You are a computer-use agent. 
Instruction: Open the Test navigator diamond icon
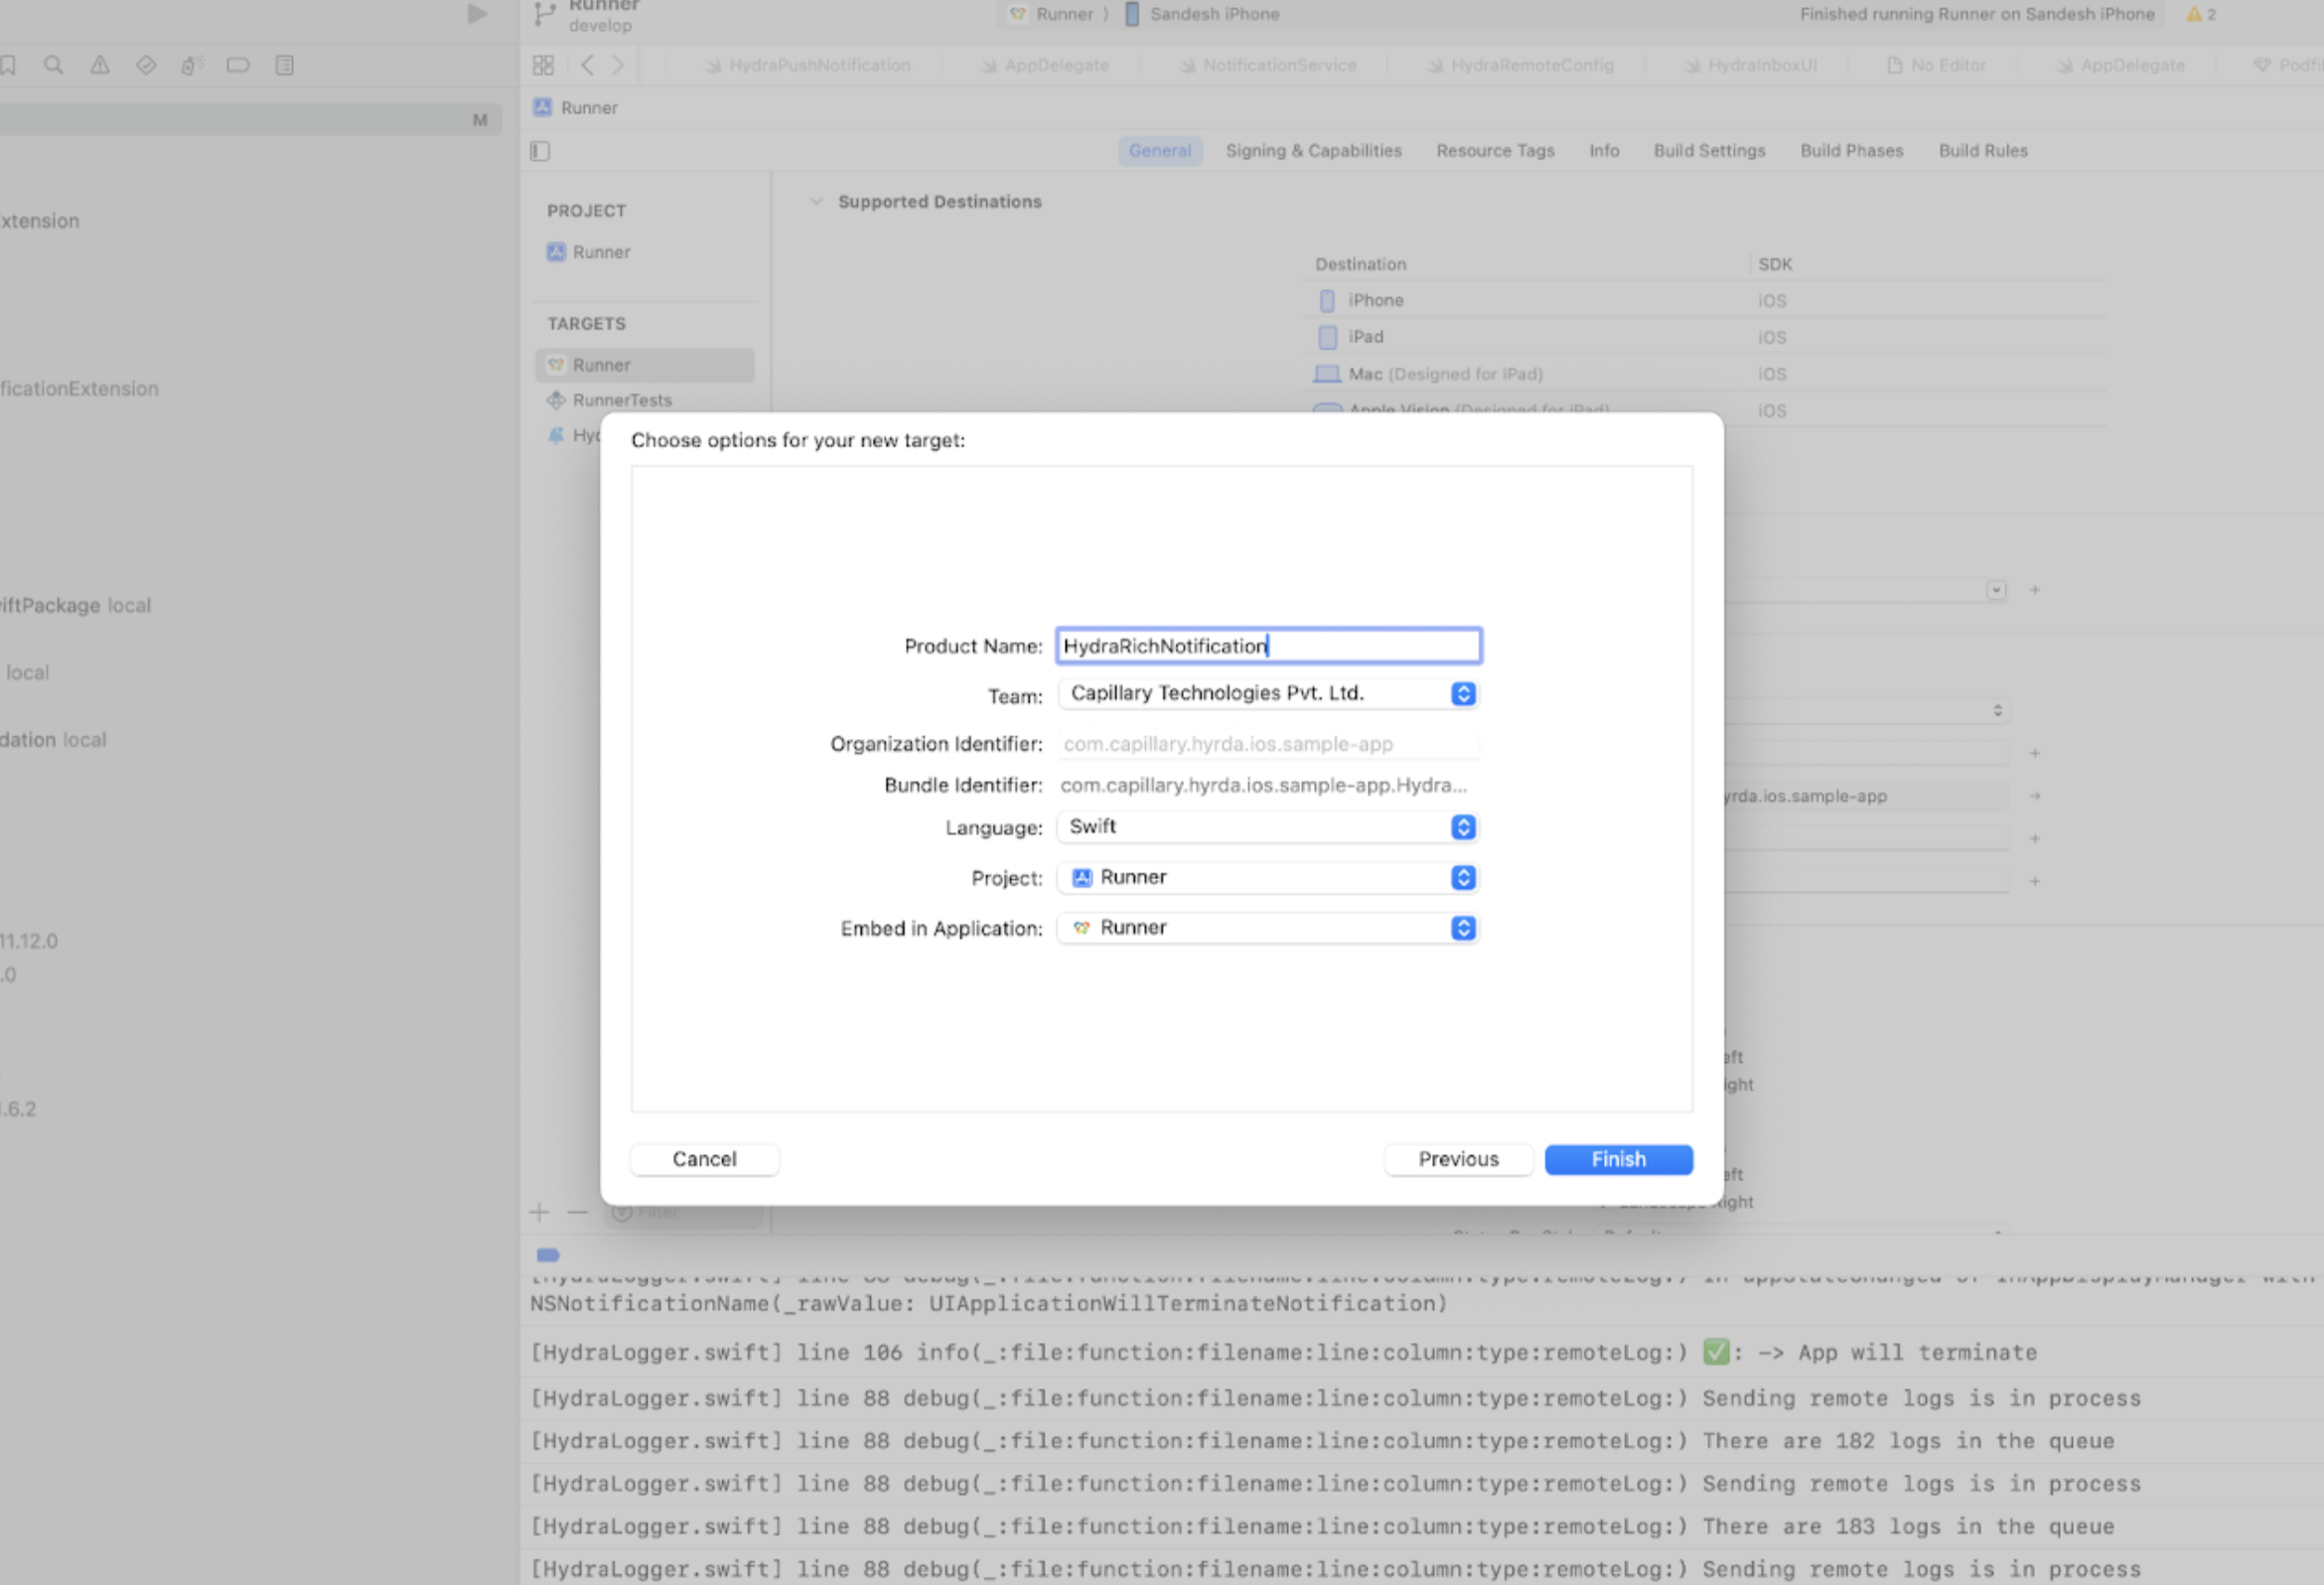pyautogui.click(x=146, y=65)
